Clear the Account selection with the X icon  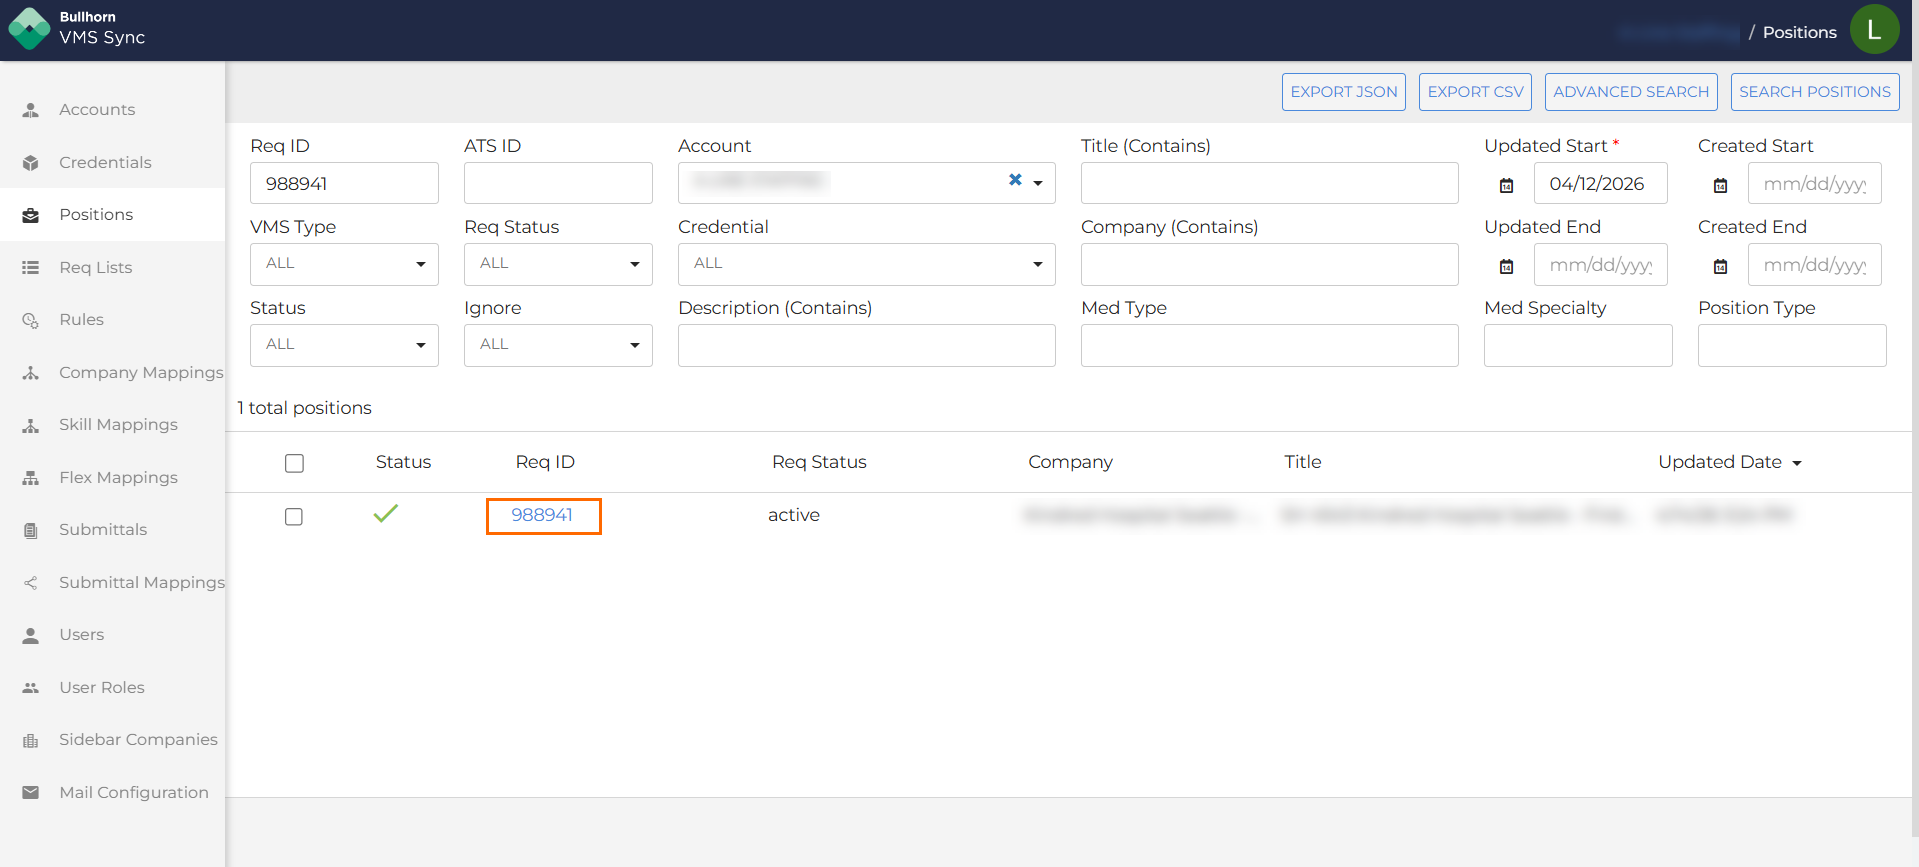click(x=1015, y=180)
